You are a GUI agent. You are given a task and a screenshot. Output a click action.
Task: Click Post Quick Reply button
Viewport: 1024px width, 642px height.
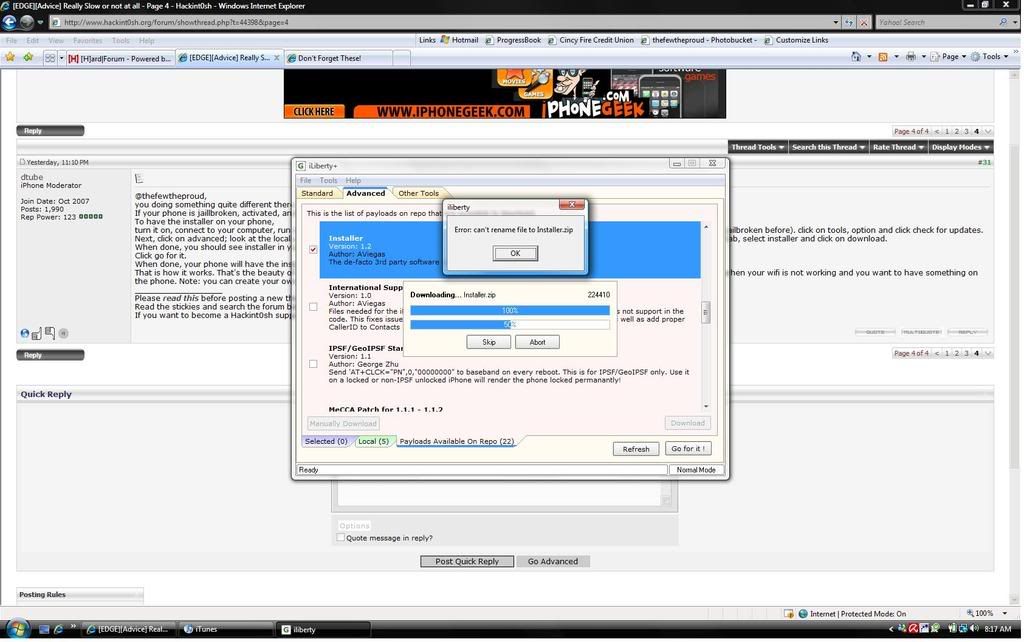pyautogui.click(x=467, y=561)
